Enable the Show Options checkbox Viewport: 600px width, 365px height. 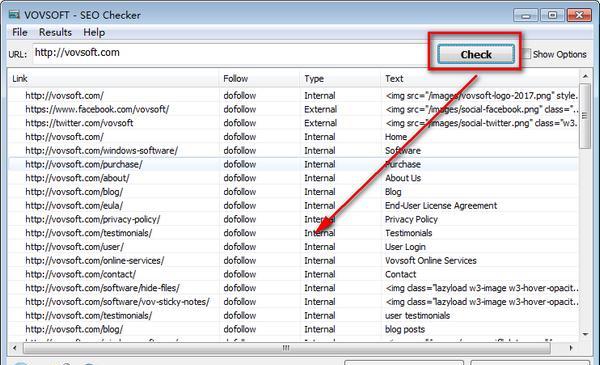527,54
